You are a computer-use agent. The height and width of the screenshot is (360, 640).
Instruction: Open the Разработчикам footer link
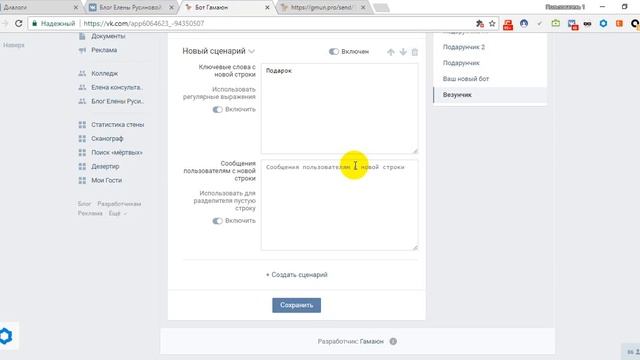tap(119, 204)
